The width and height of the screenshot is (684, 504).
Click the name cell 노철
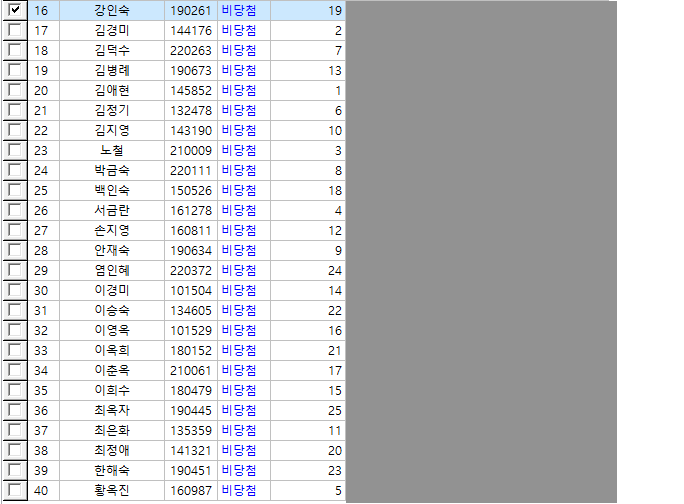click(x=112, y=150)
